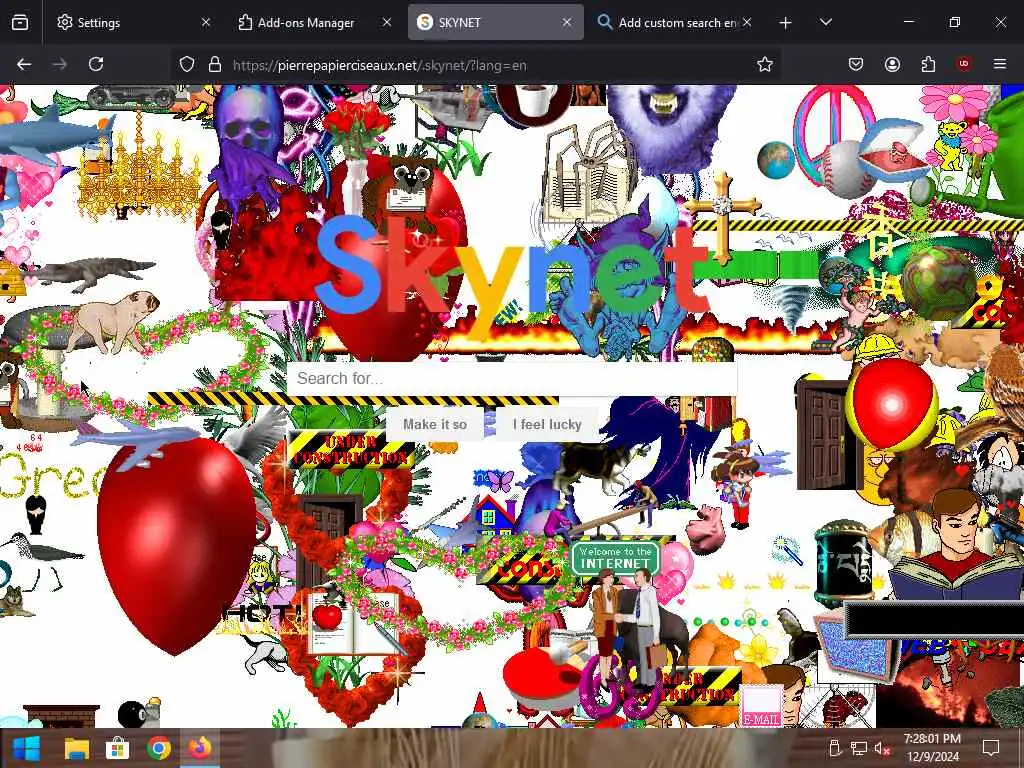Screen dimensions: 1024x768
Task: Save page to Pocket
Action: point(856,64)
